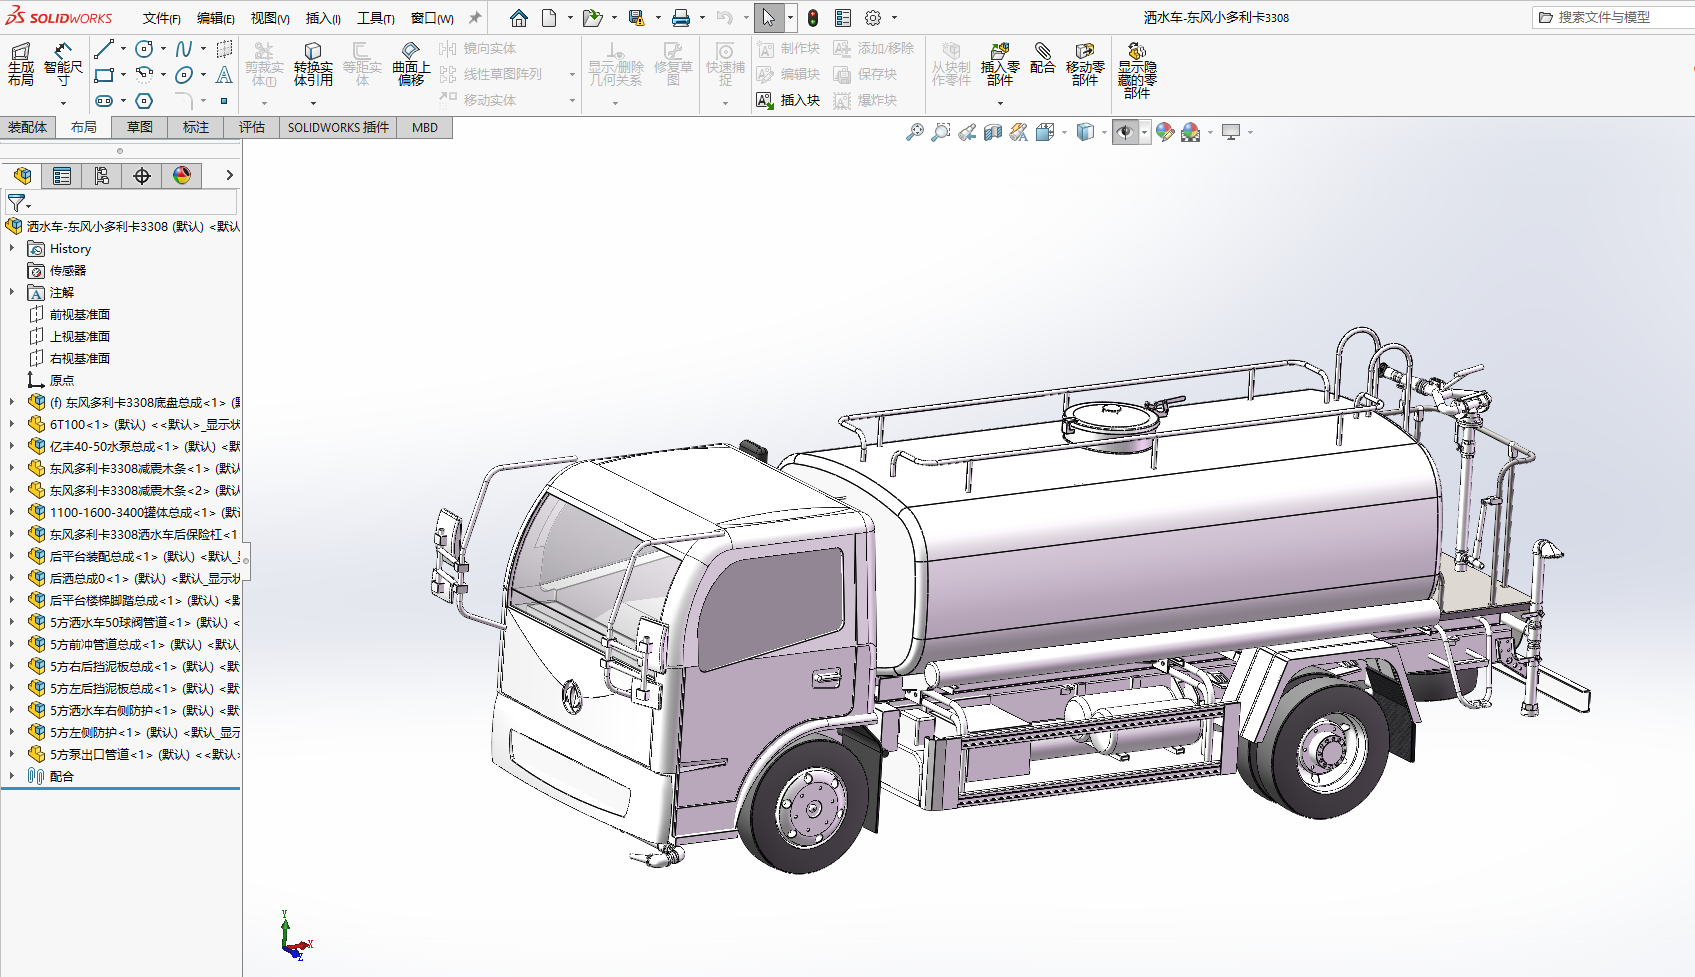Click Zoom to Area icon

point(940,132)
